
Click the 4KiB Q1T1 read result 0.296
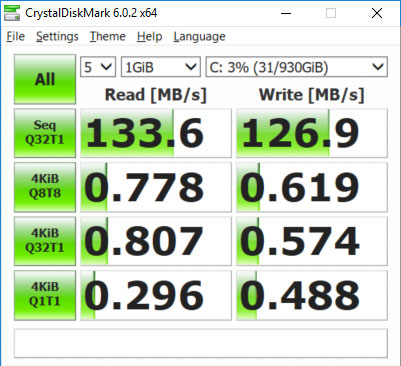click(x=156, y=295)
